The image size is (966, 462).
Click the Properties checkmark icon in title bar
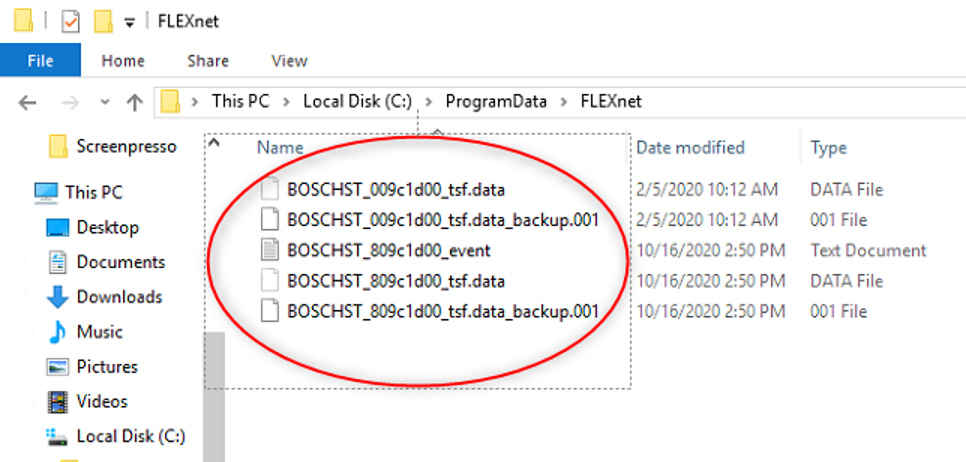[x=71, y=21]
